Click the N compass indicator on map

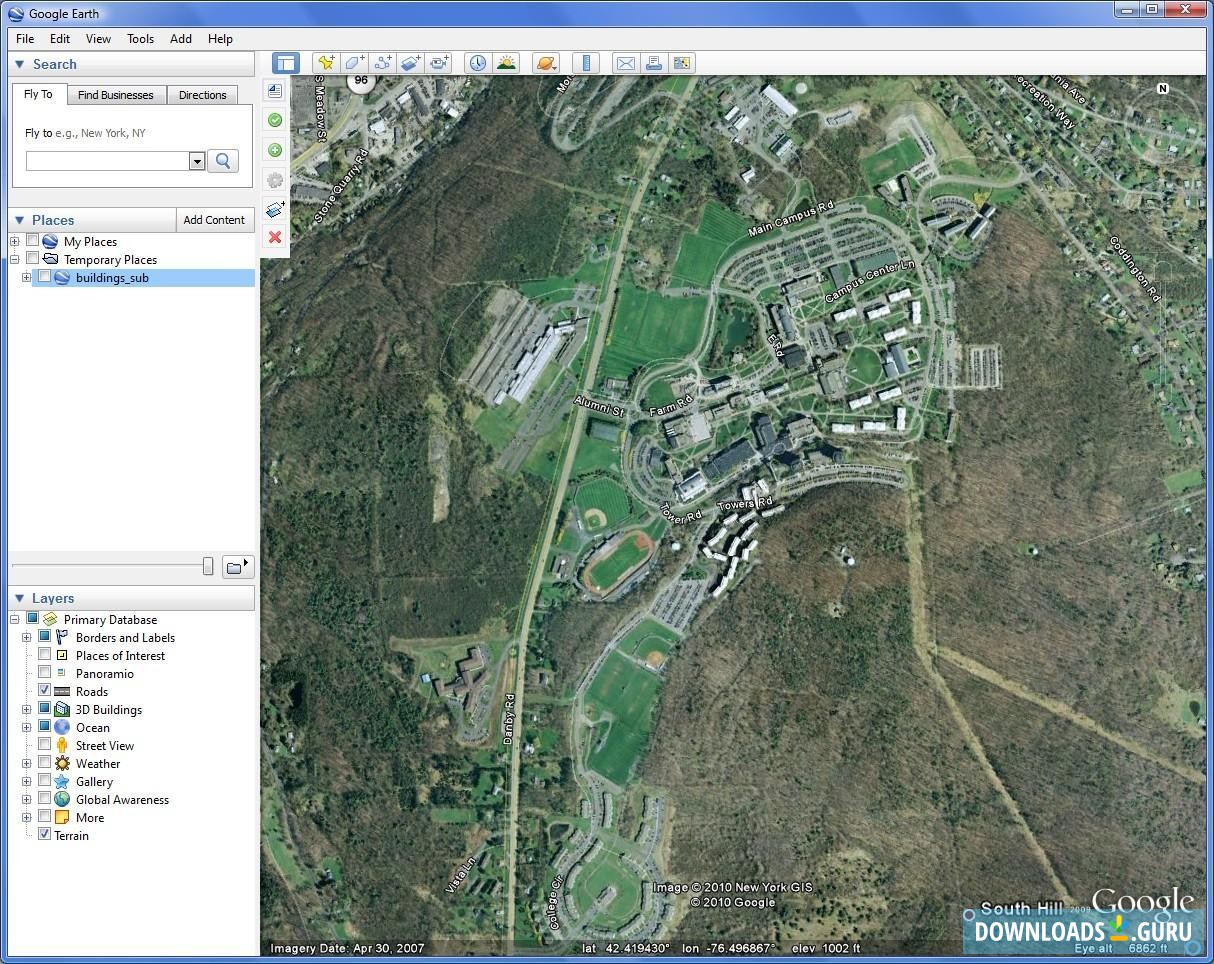[1163, 89]
